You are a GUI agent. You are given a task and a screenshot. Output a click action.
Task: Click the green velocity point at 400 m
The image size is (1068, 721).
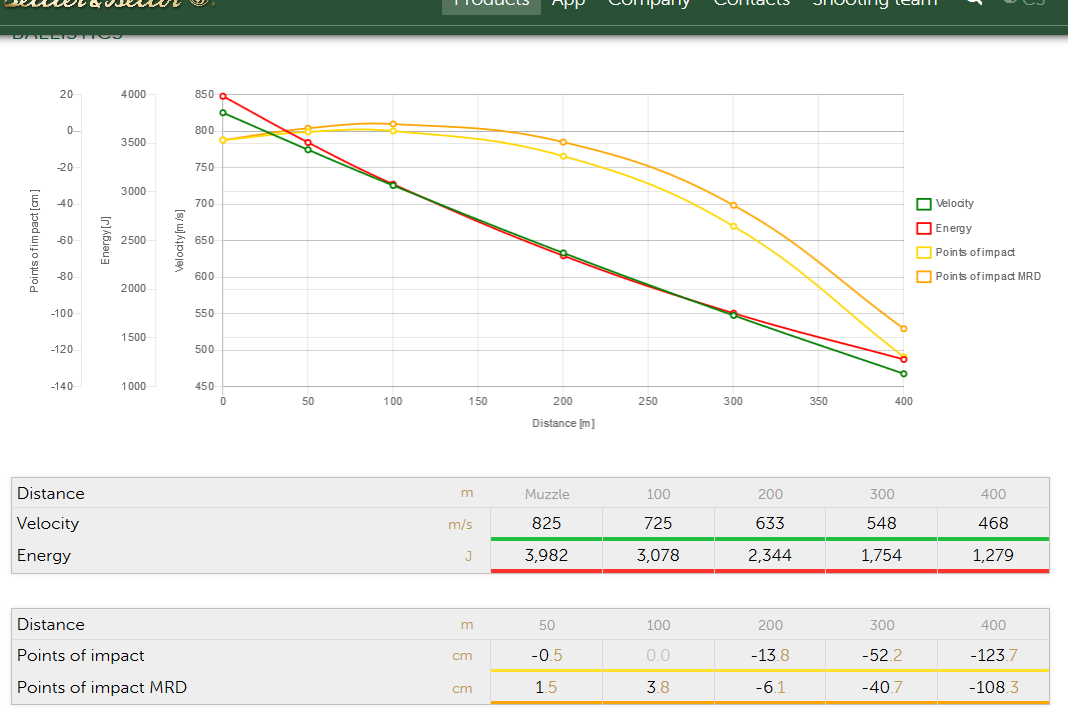pos(904,374)
